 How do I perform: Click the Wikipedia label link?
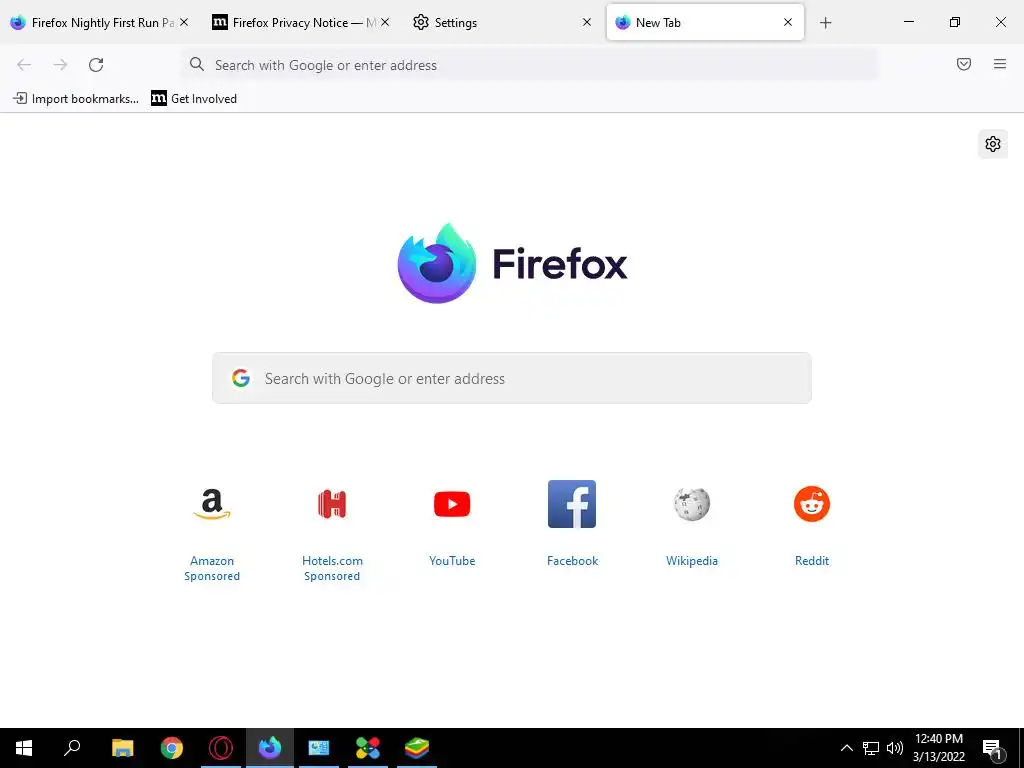pyautogui.click(x=692, y=561)
